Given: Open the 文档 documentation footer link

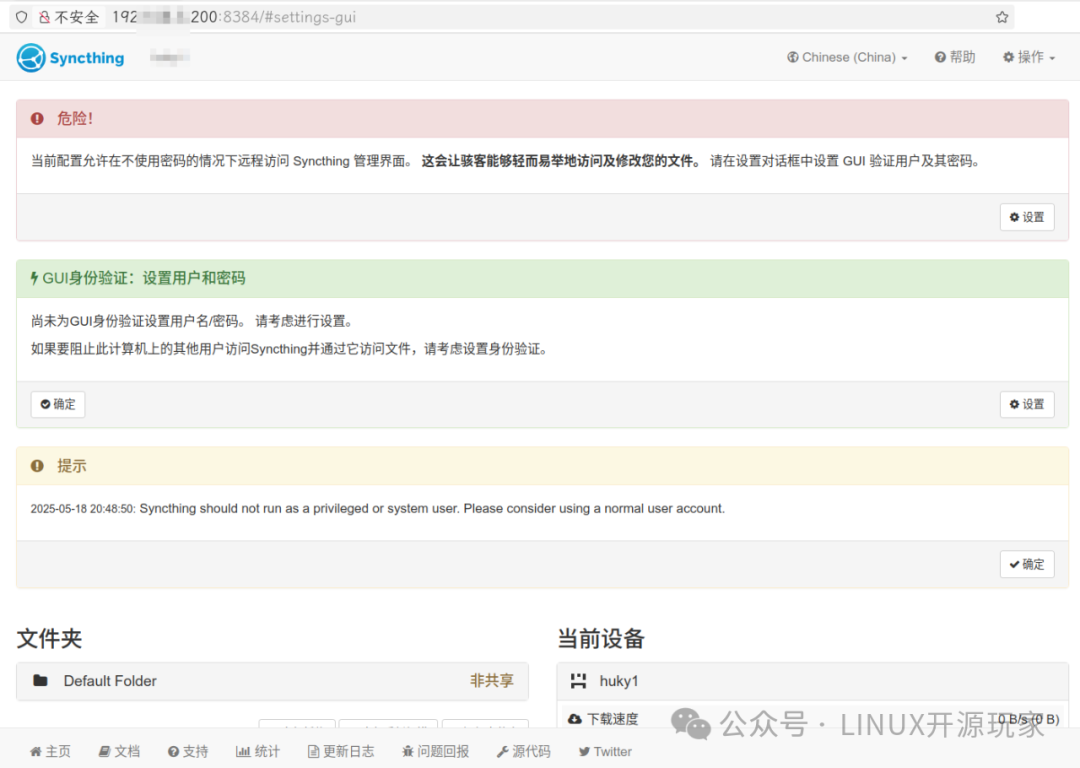Looking at the screenshot, I should 119,751.
